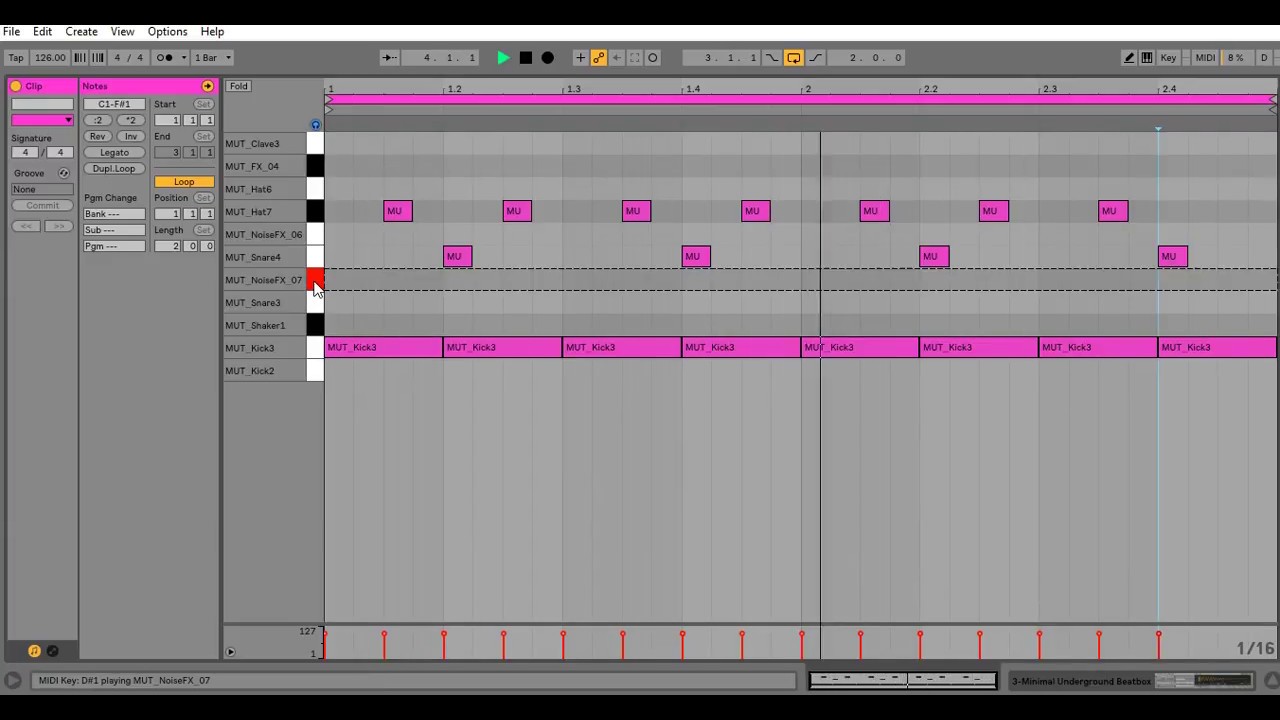This screenshot has width=1280, height=720.
Task: Toggle the Loop switch in transport bar
Action: pos(793,58)
